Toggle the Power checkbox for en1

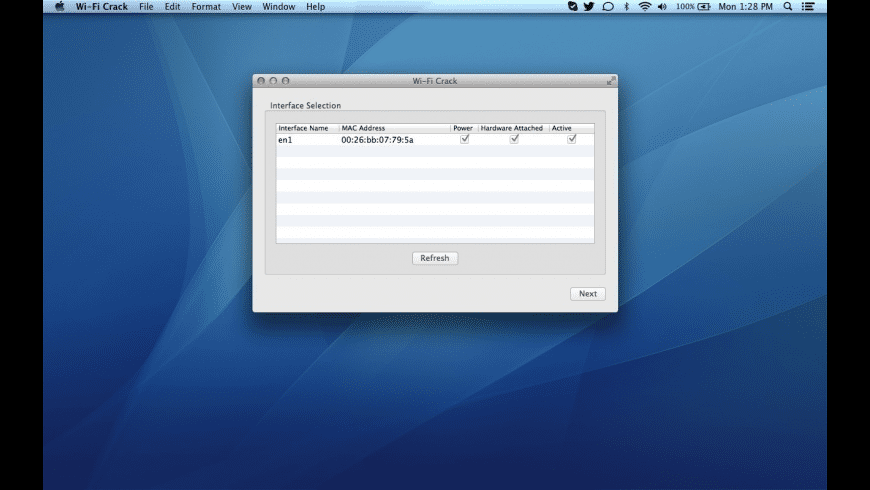click(464, 139)
